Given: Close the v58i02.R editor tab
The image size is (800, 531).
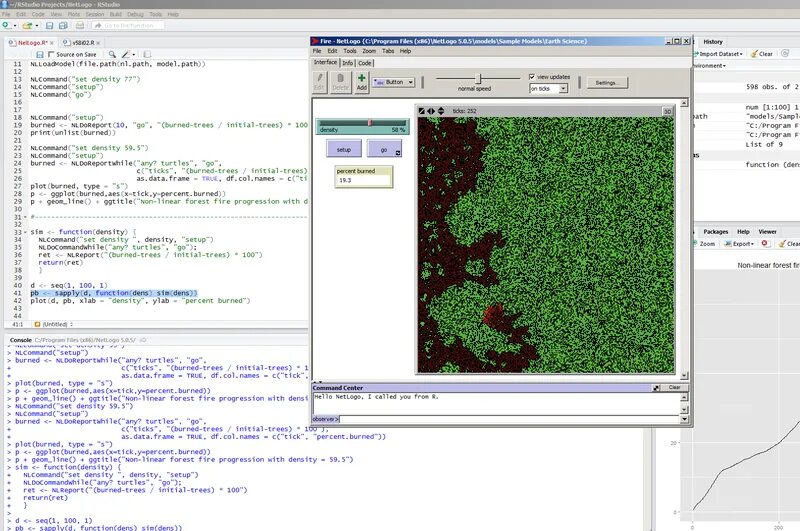Looking at the screenshot, I should 98,43.
